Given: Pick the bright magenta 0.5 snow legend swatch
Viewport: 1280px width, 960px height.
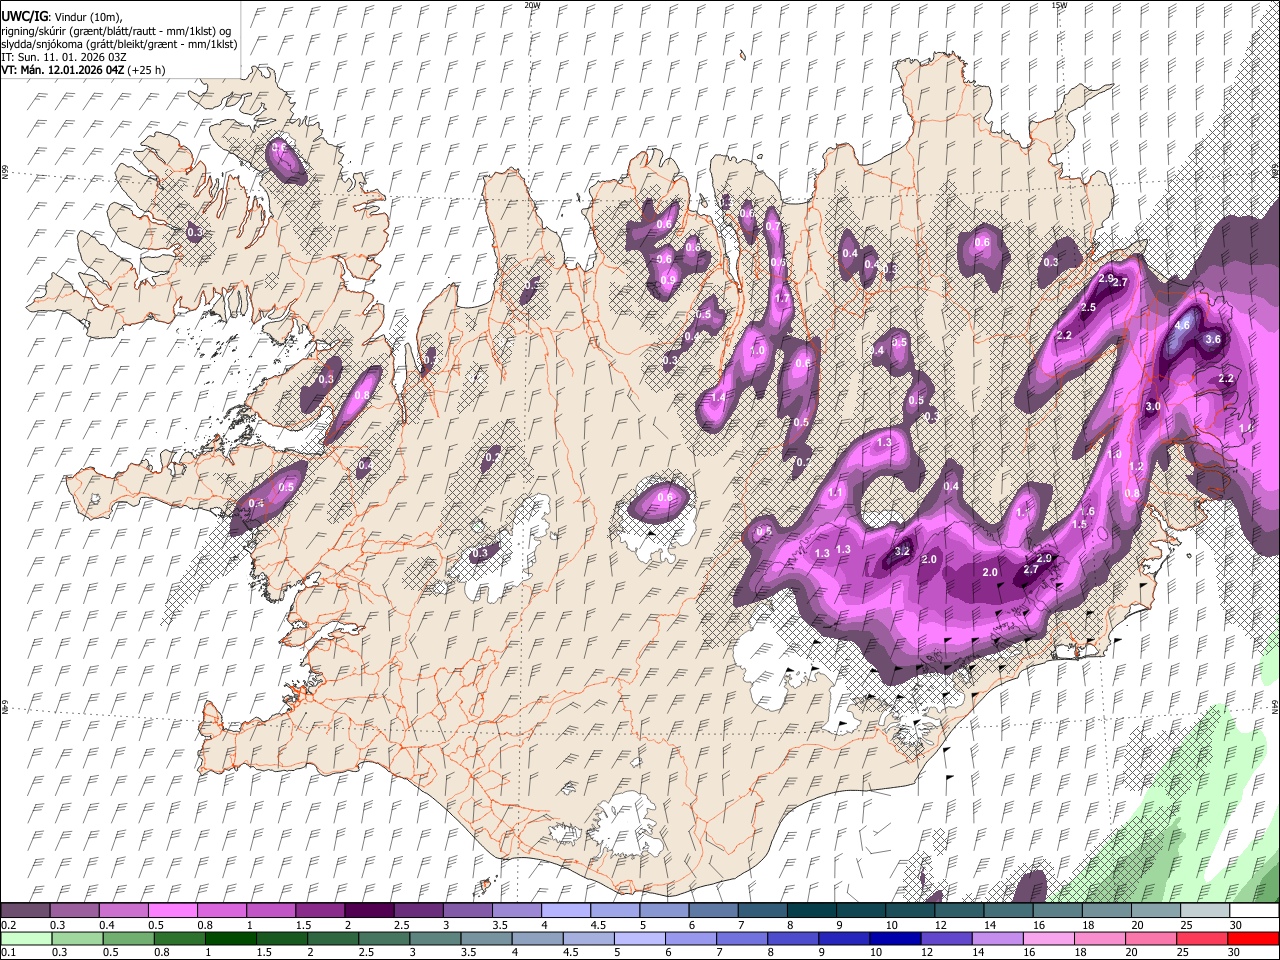Looking at the screenshot, I should [x=172, y=911].
